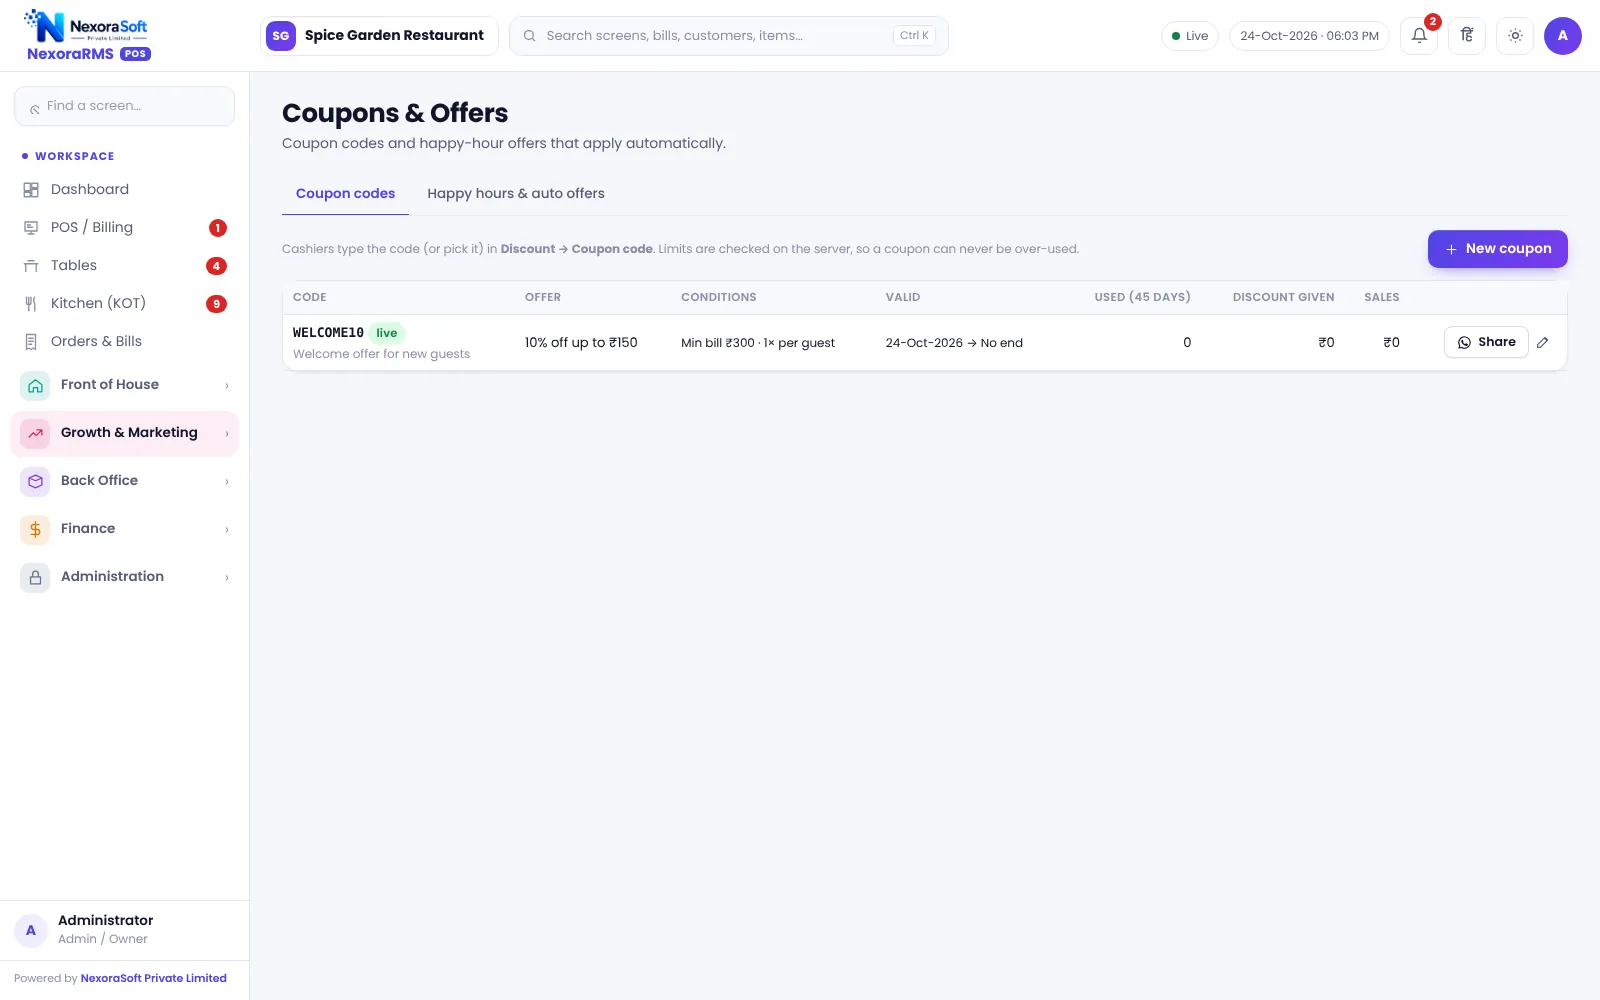The image size is (1600, 1000).
Task: Expand the Finance section
Action: (x=124, y=529)
